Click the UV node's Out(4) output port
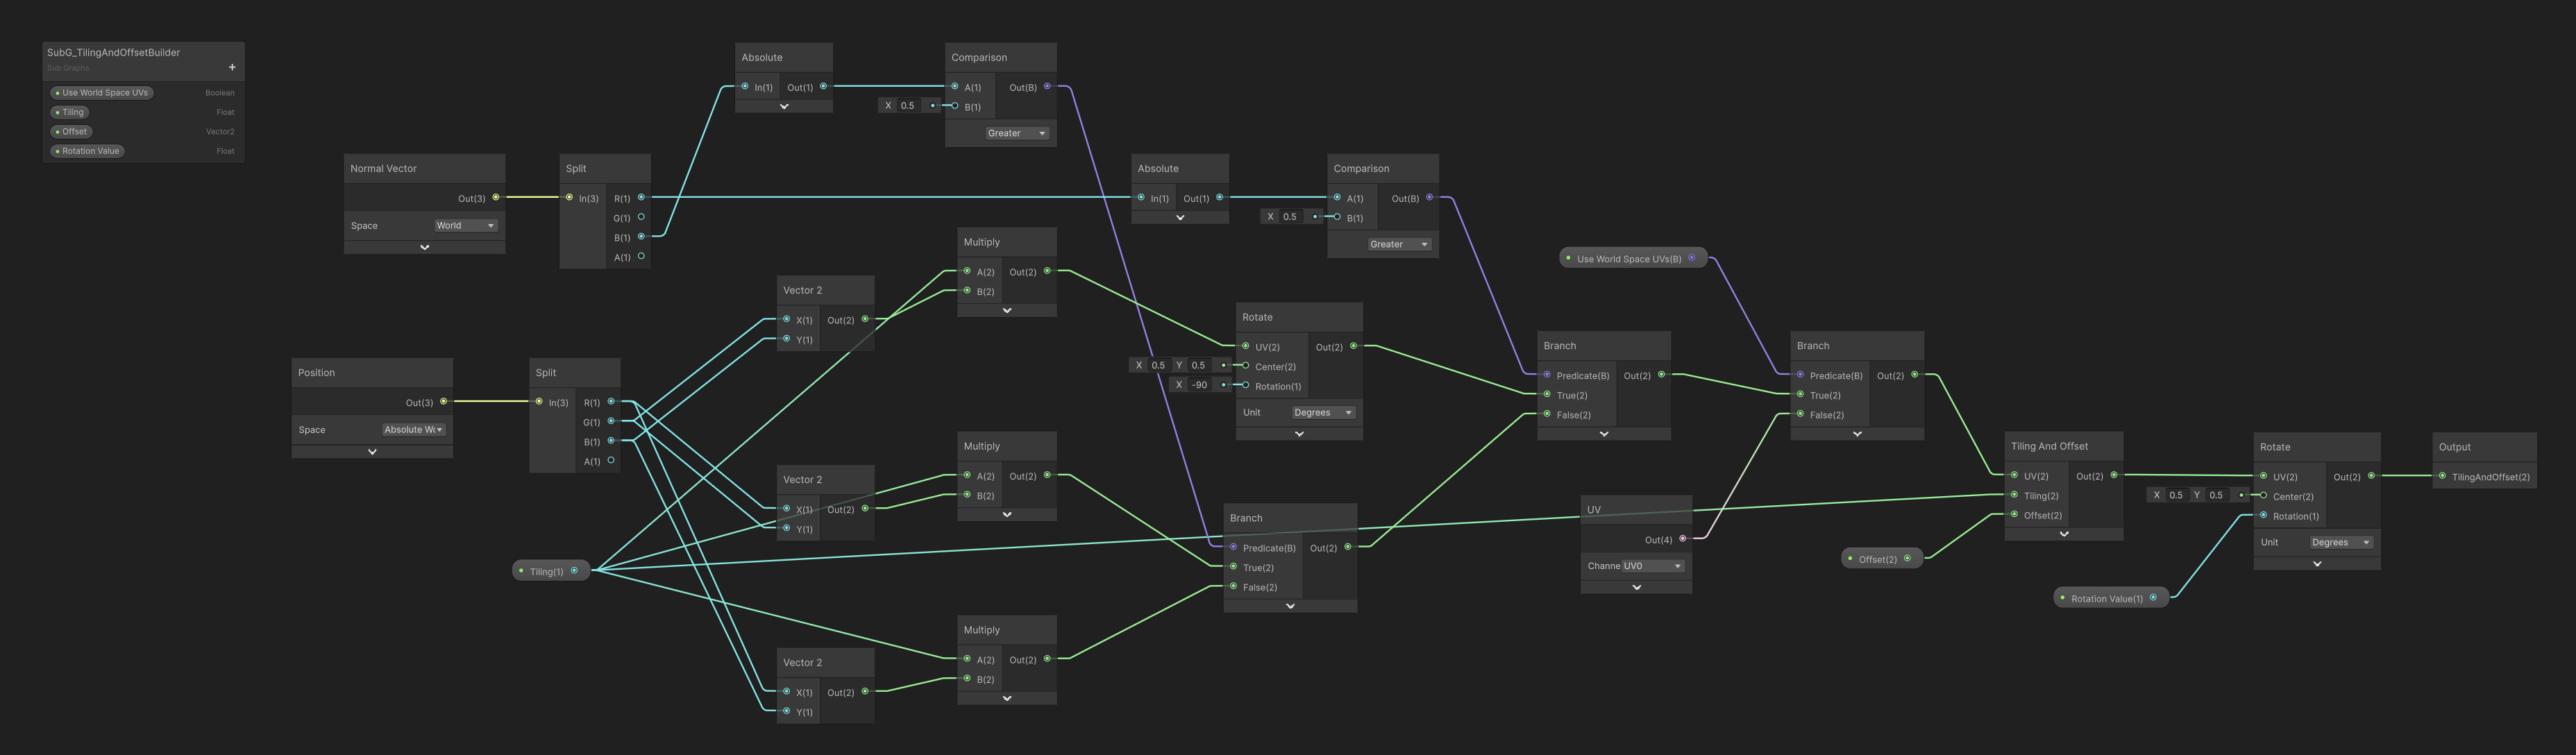The width and height of the screenshot is (2576, 755). [x=1683, y=539]
